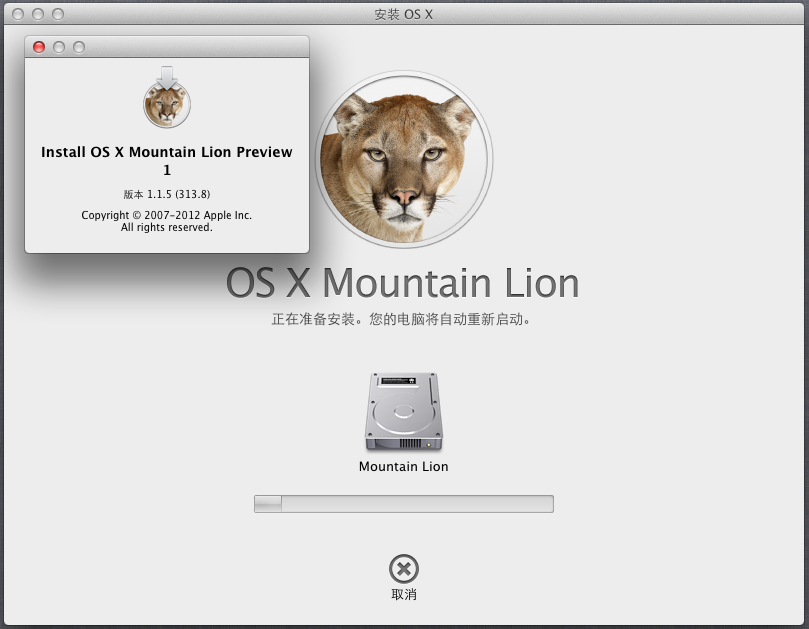This screenshot has width=809, height=629.
Task: Click the installation progress bar
Action: coord(403,504)
